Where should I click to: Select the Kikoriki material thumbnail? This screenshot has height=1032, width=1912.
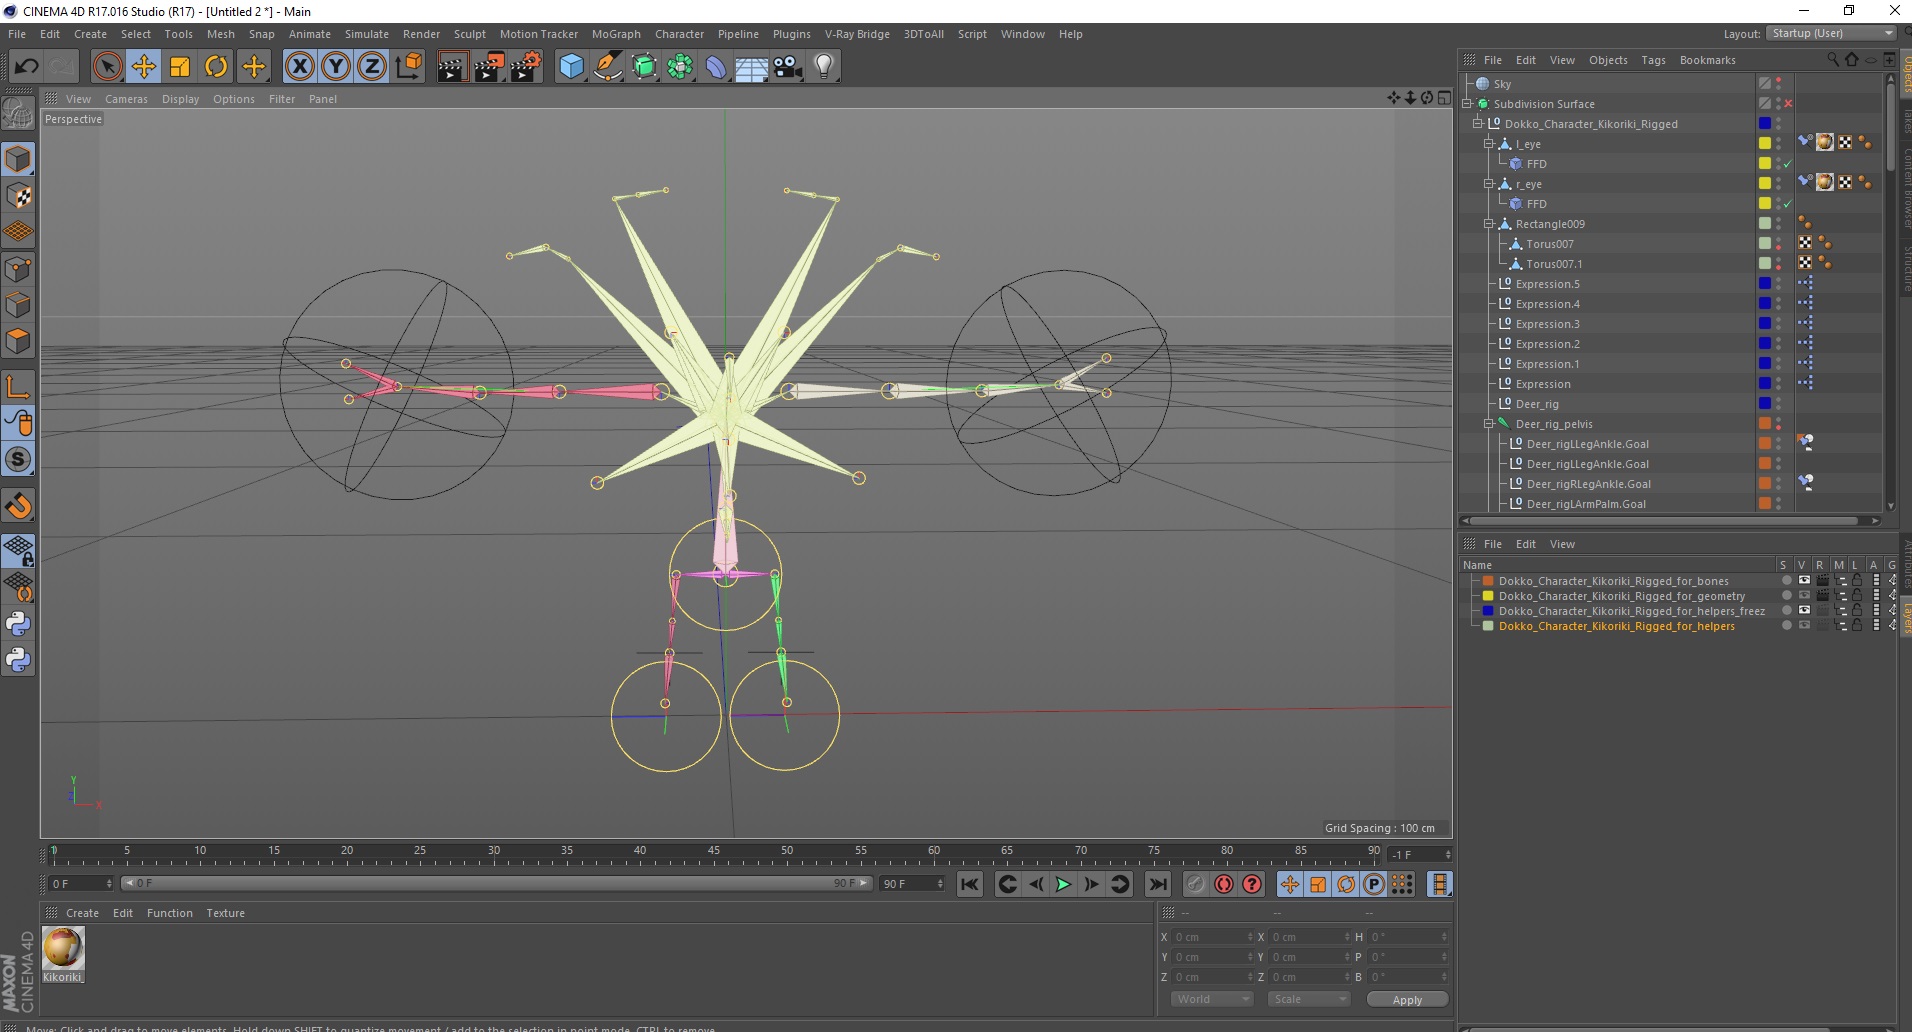[x=62, y=948]
